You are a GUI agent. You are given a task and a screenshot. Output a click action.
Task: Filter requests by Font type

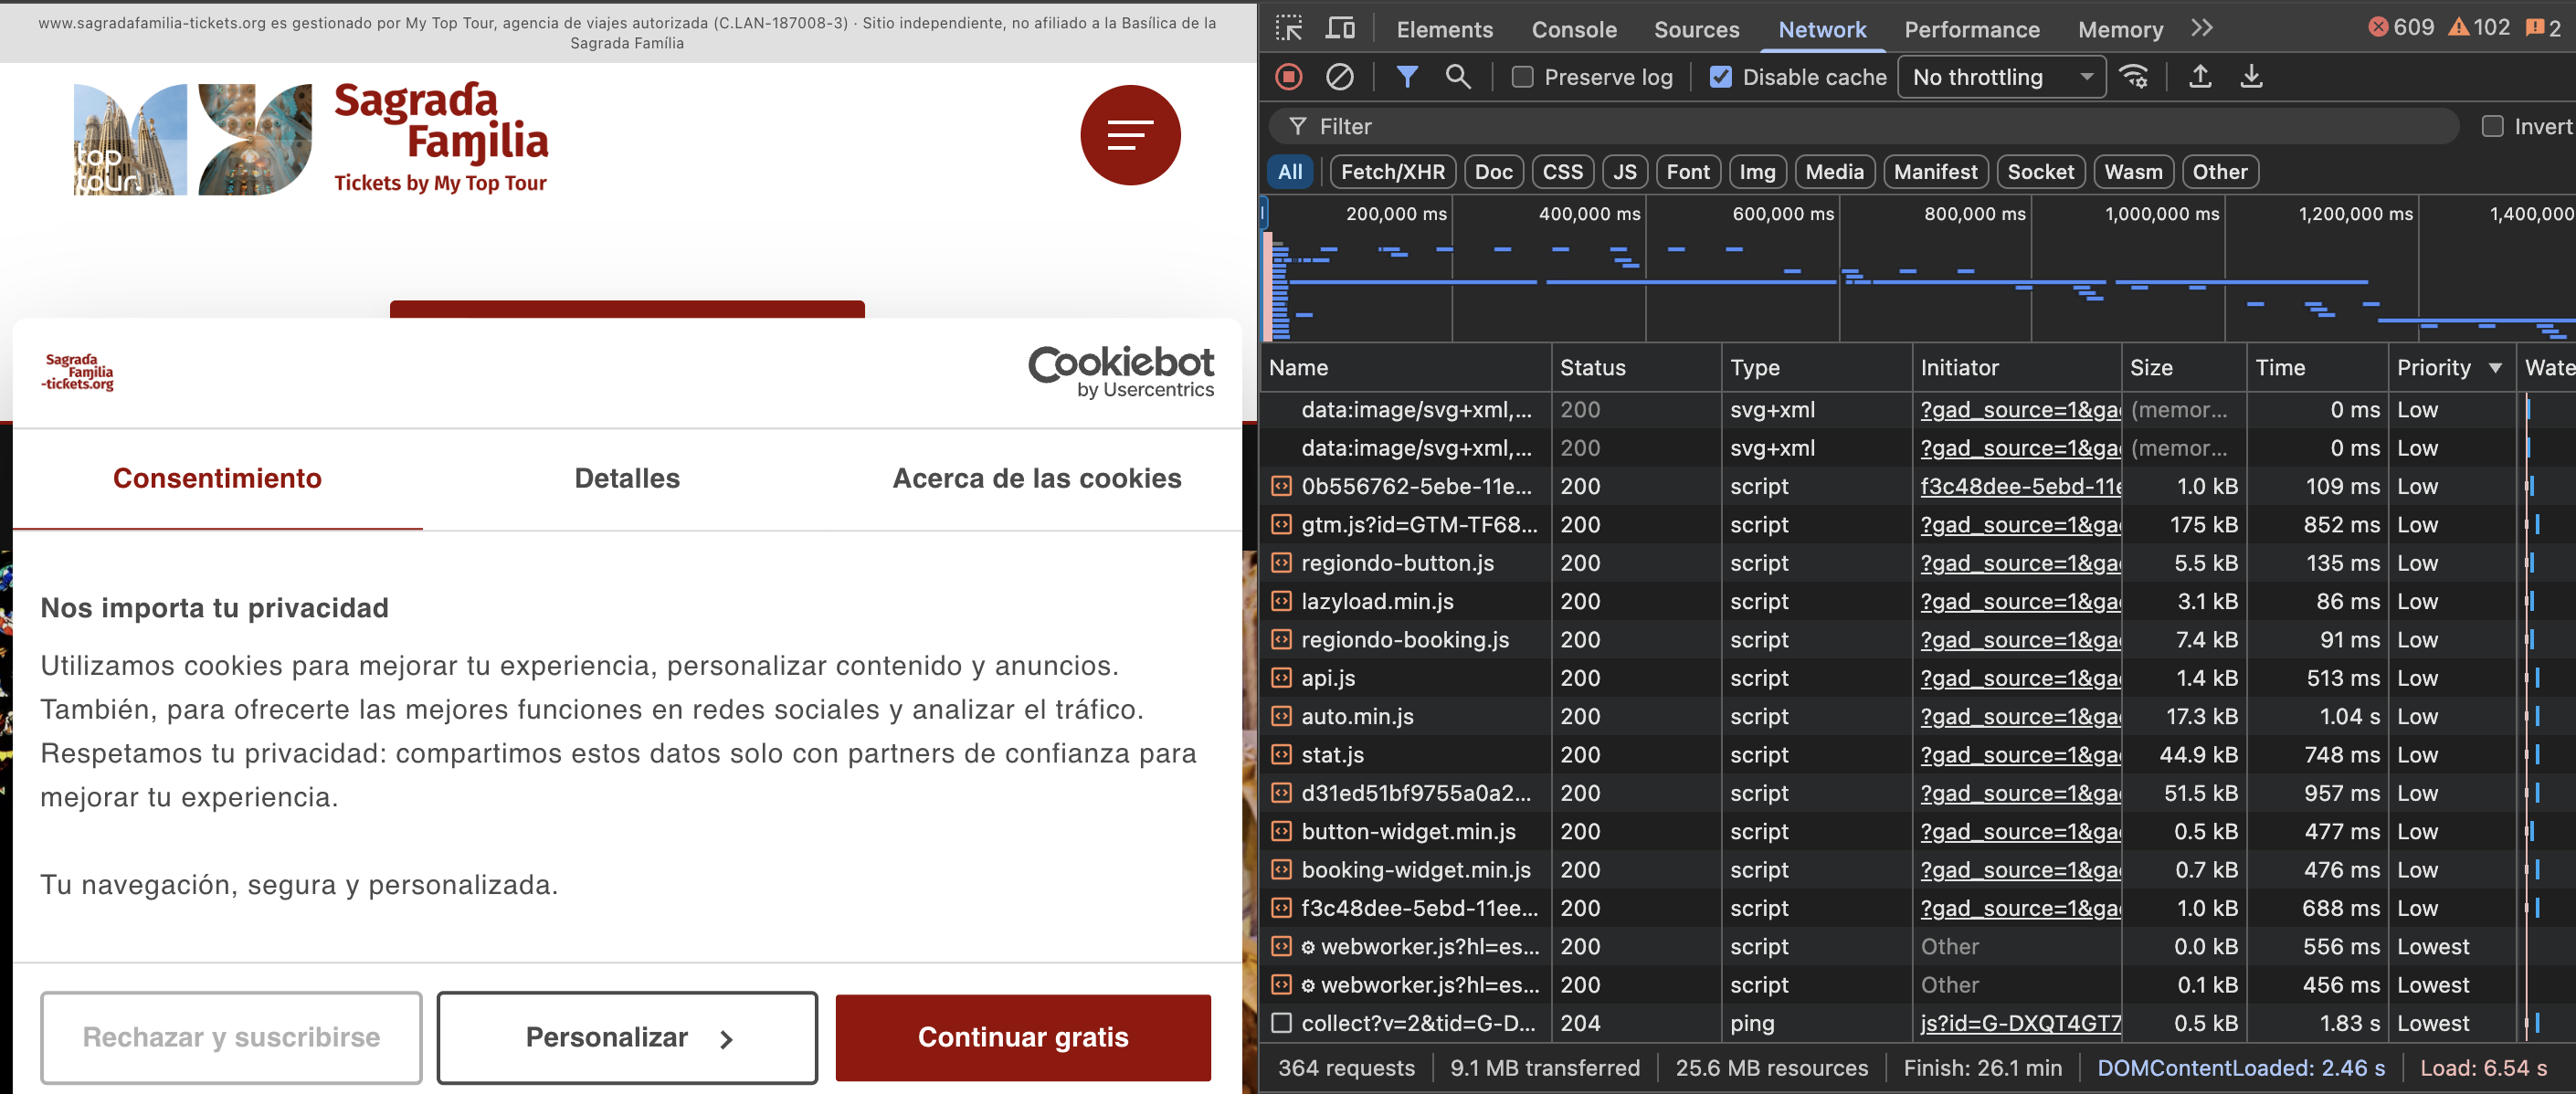(x=1688, y=172)
